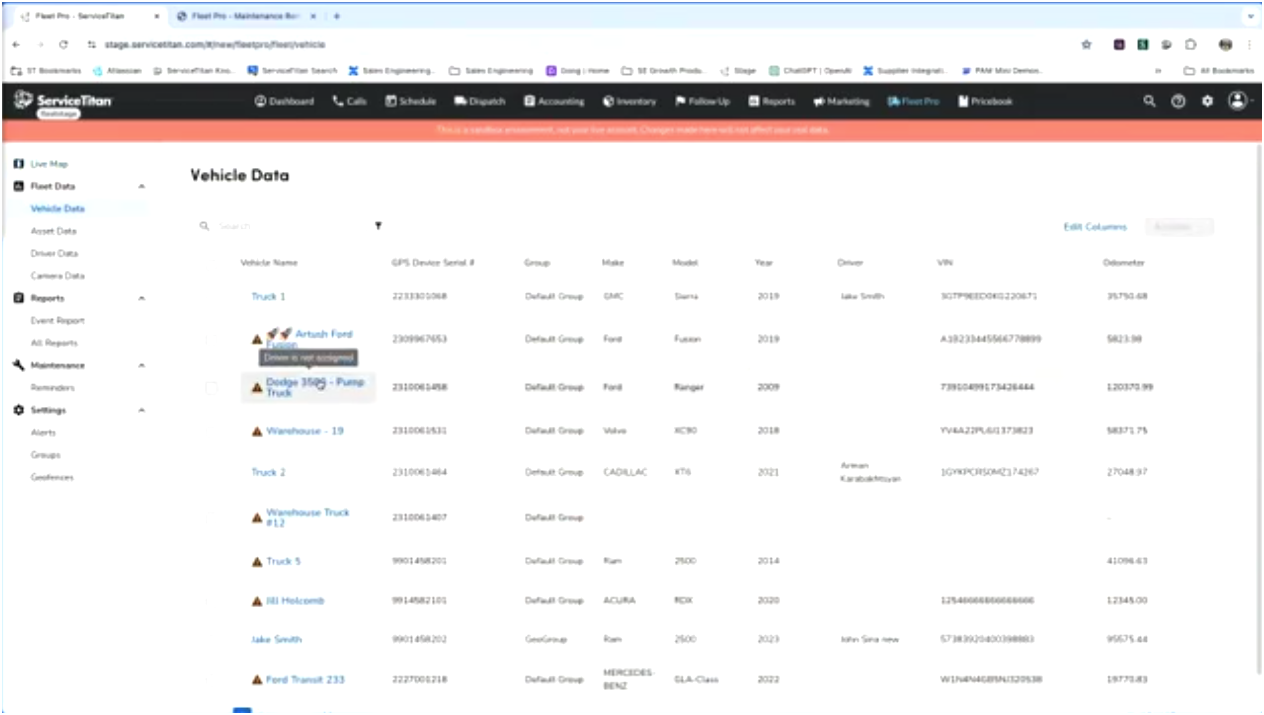Switch to Fleet Pro Maintenance browser tab
Screen dimensions: 1264x715
click(x=245, y=17)
